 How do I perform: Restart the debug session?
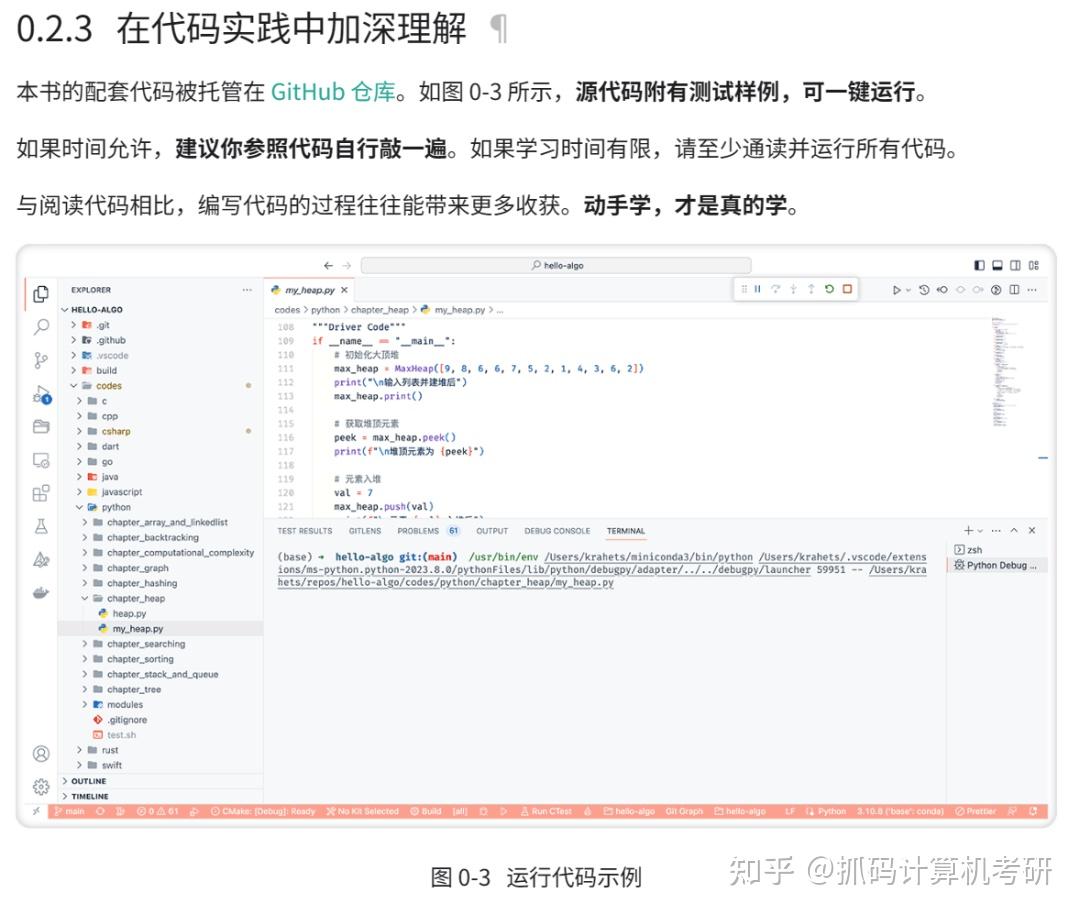(829, 289)
